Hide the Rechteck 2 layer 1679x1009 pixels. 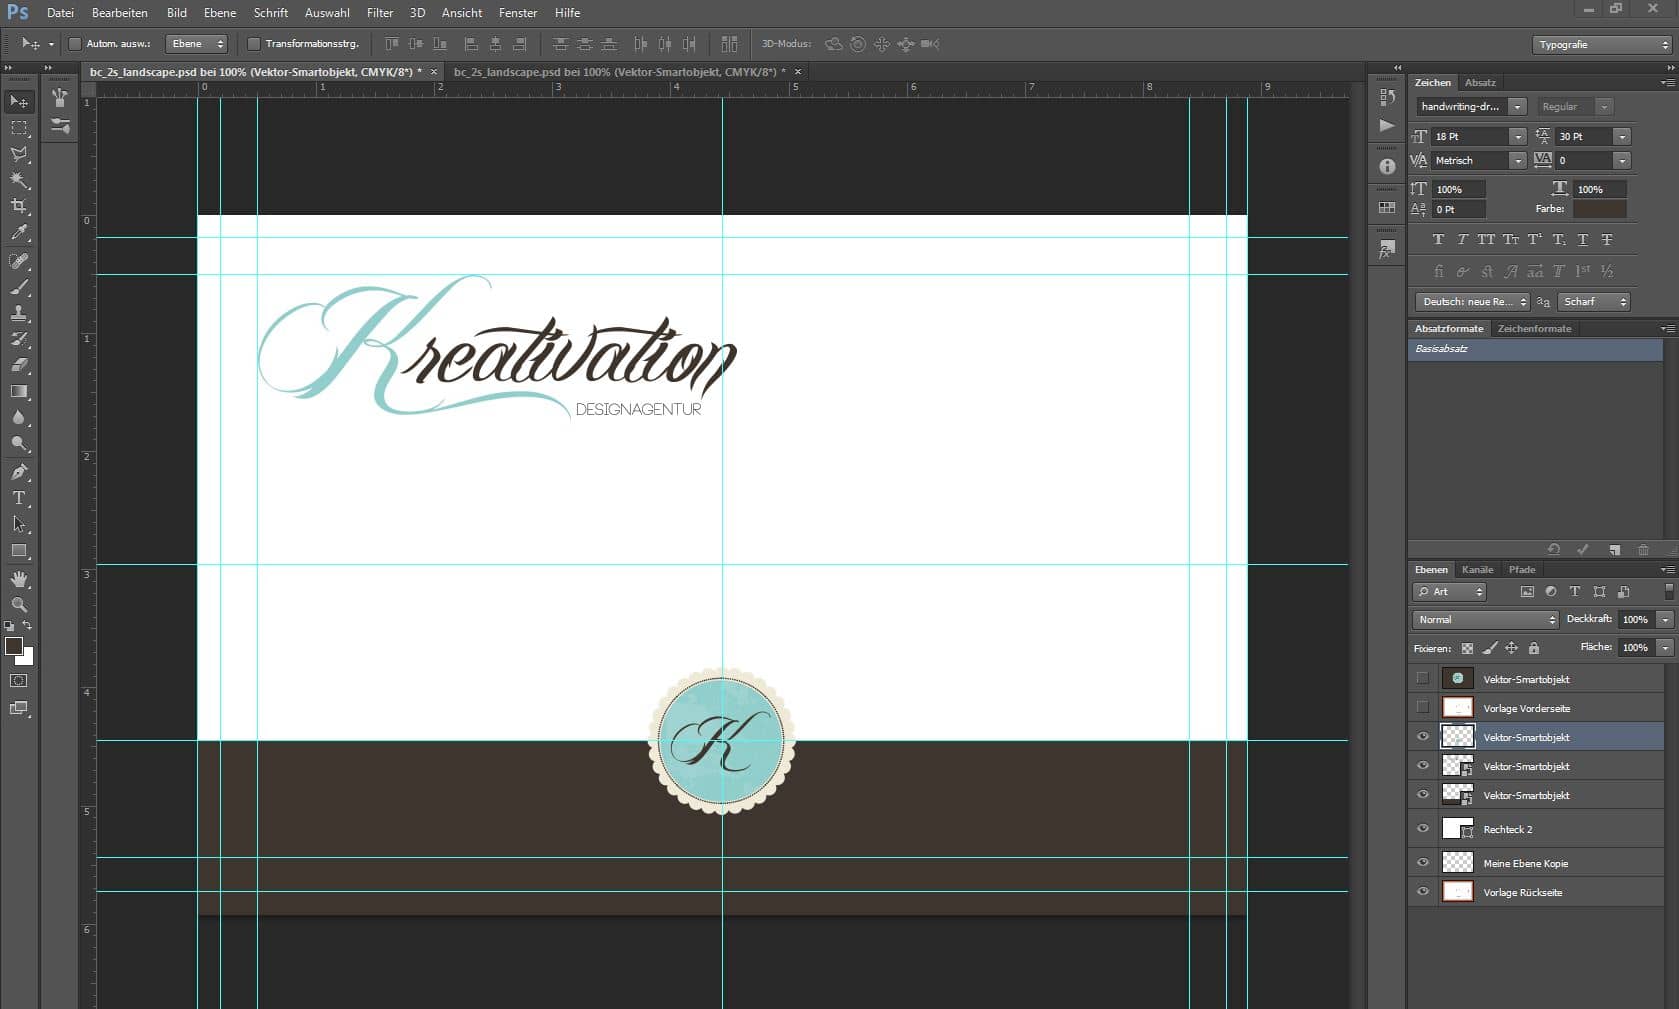pyautogui.click(x=1423, y=829)
